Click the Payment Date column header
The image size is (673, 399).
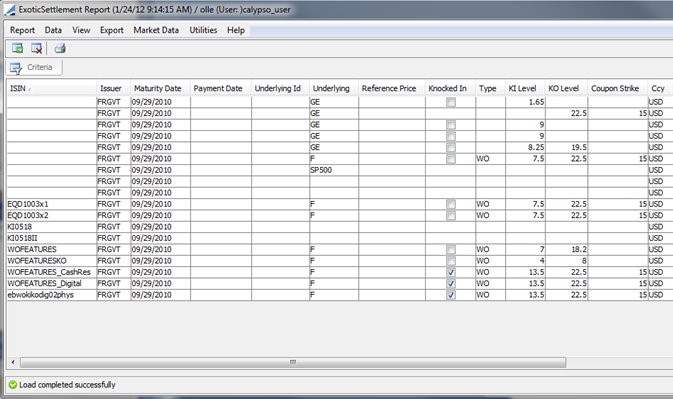click(x=220, y=88)
